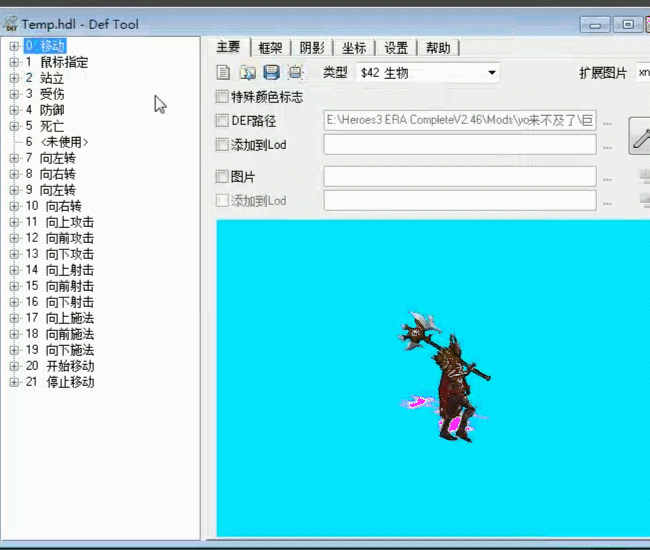This screenshot has height=550, width=650.
Task: Expand the 3 受伤 group
Action: (x=14, y=94)
